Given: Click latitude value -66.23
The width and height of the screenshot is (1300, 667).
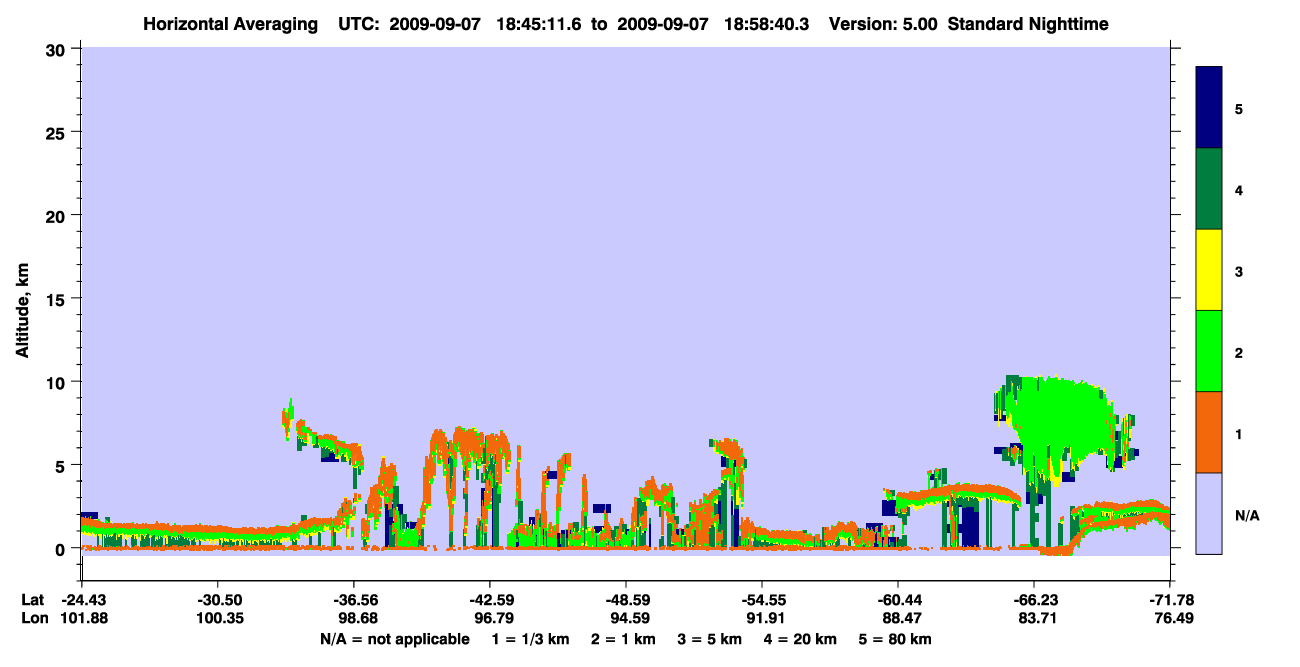Looking at the screenshot, I should [x=1034, y=600].
